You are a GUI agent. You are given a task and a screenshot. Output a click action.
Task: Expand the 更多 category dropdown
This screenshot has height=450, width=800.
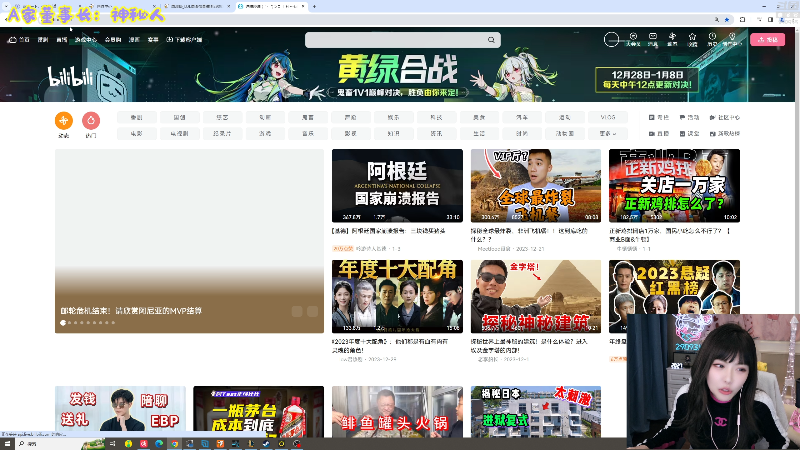(608, 134)
